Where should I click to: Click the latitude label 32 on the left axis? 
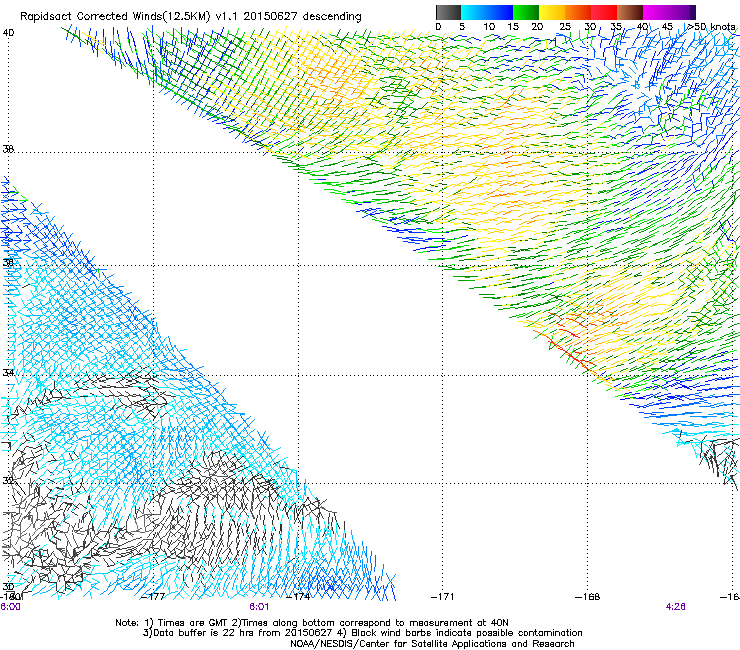[8, 481]
